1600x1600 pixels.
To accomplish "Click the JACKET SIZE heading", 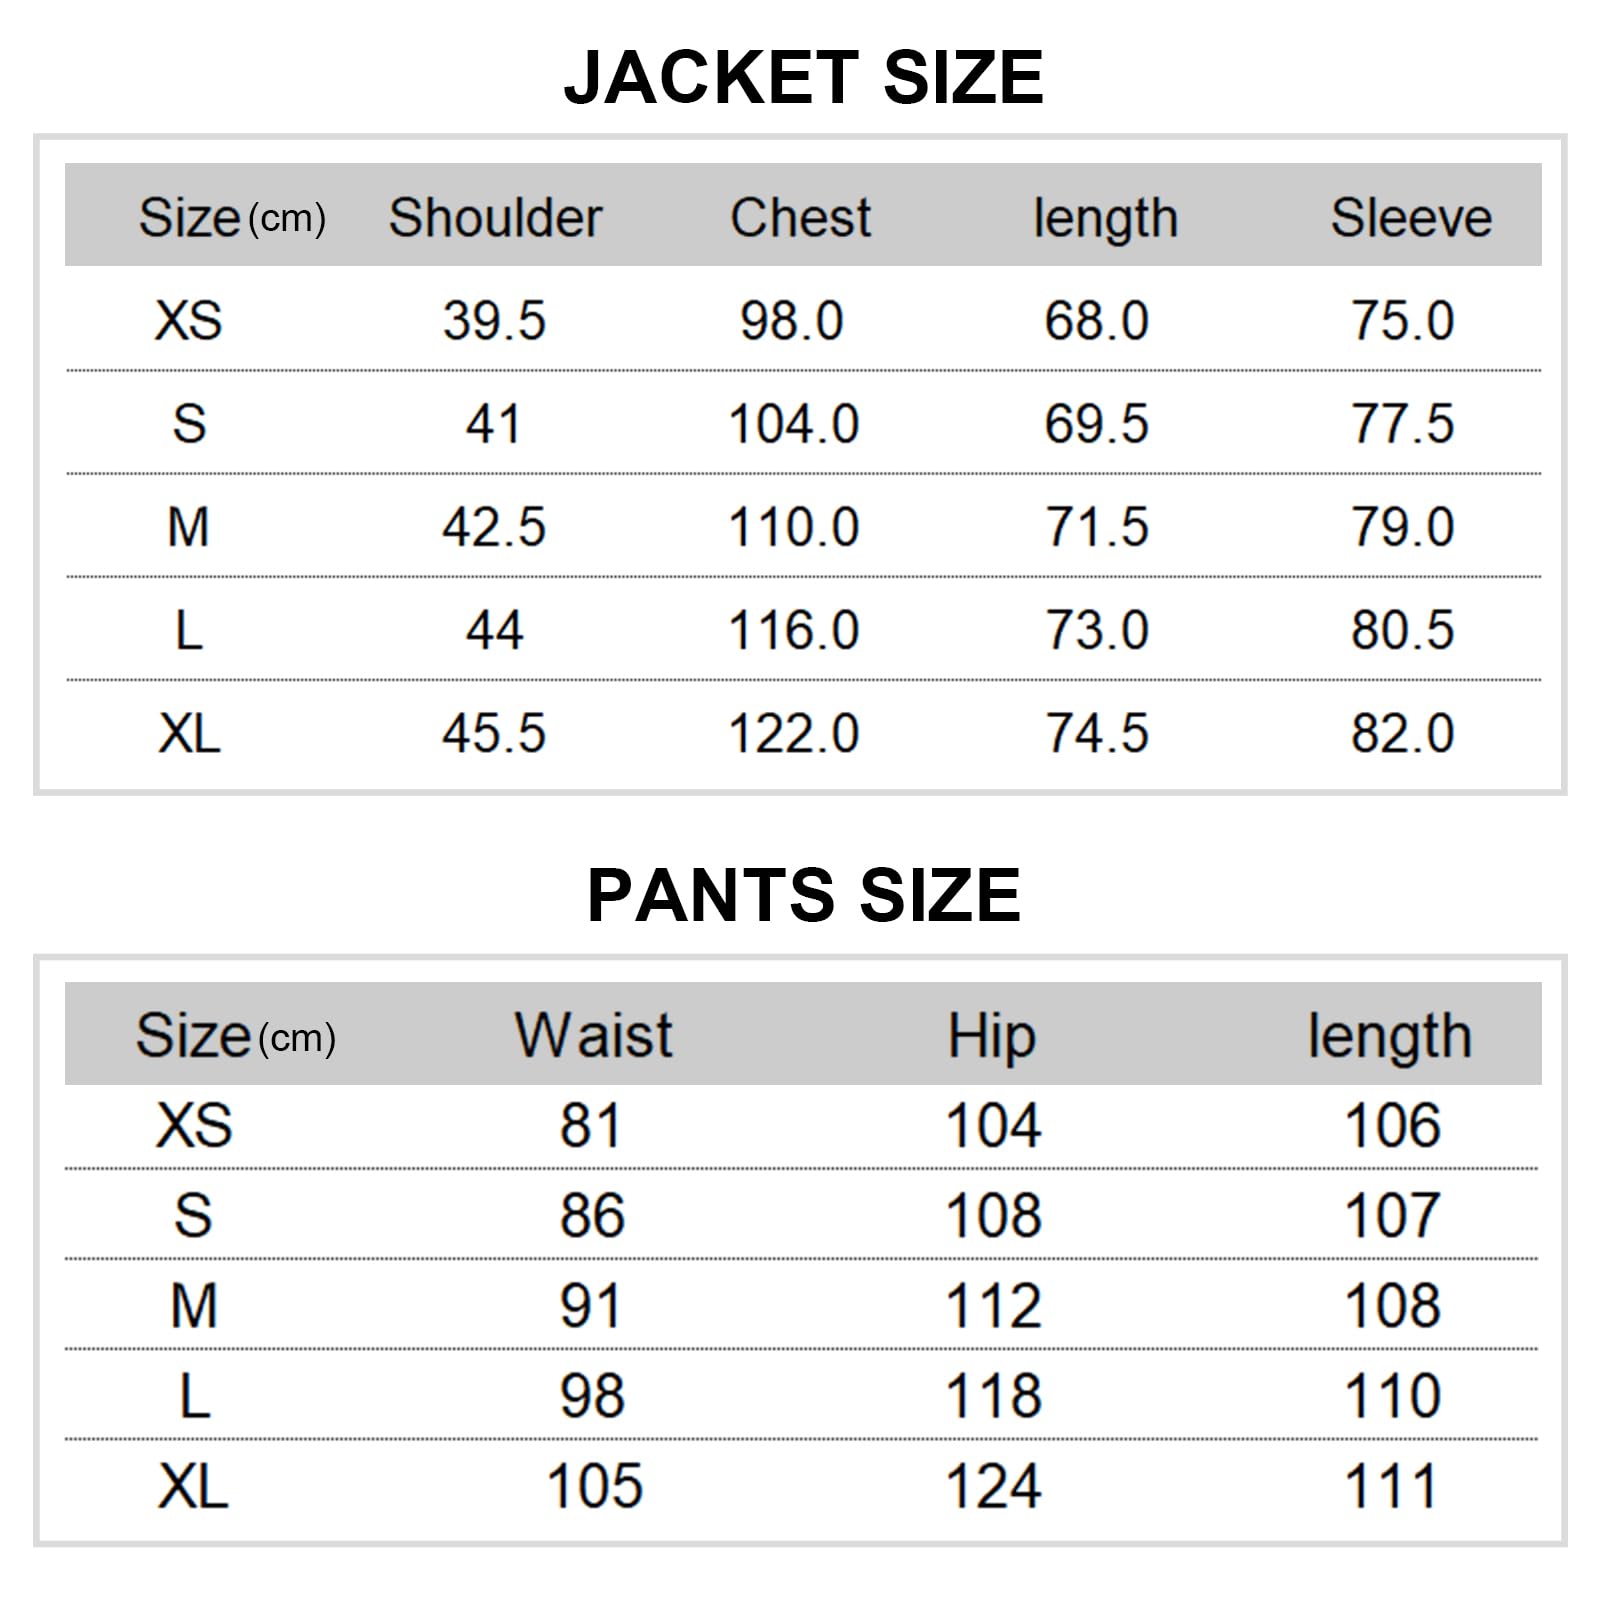I will tap(804, 78).
